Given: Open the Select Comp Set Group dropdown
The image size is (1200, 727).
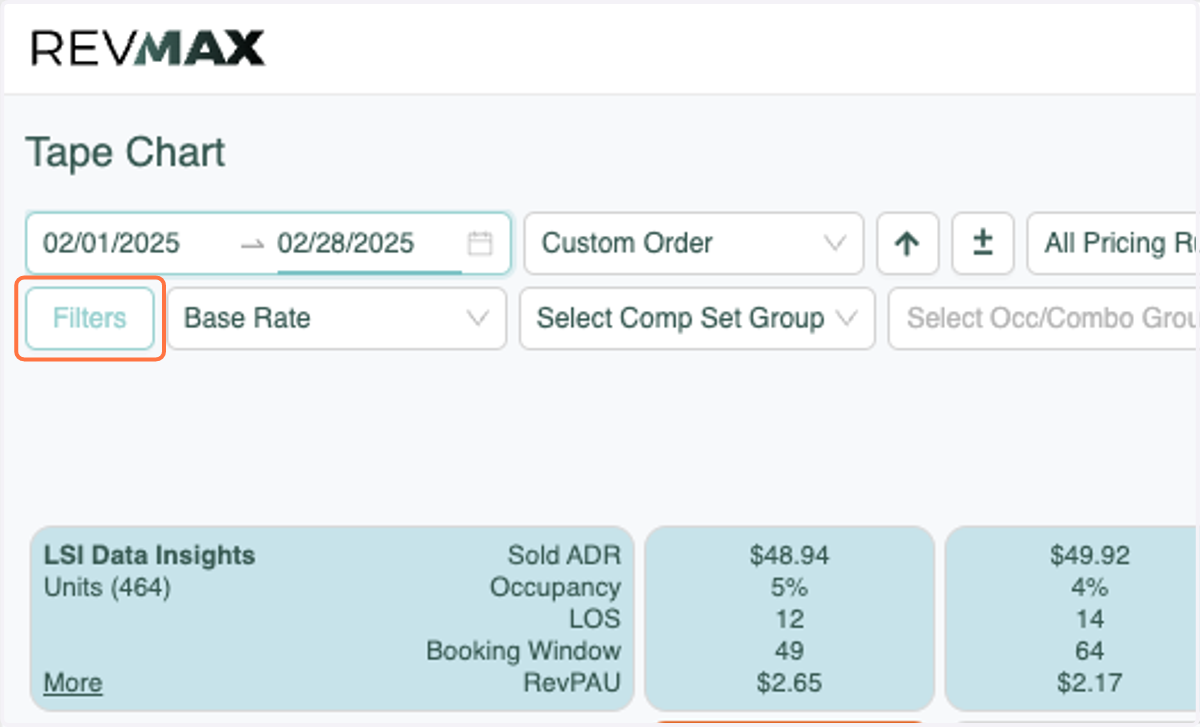Looking at the screenshot, I should click(x=697, y=318).
